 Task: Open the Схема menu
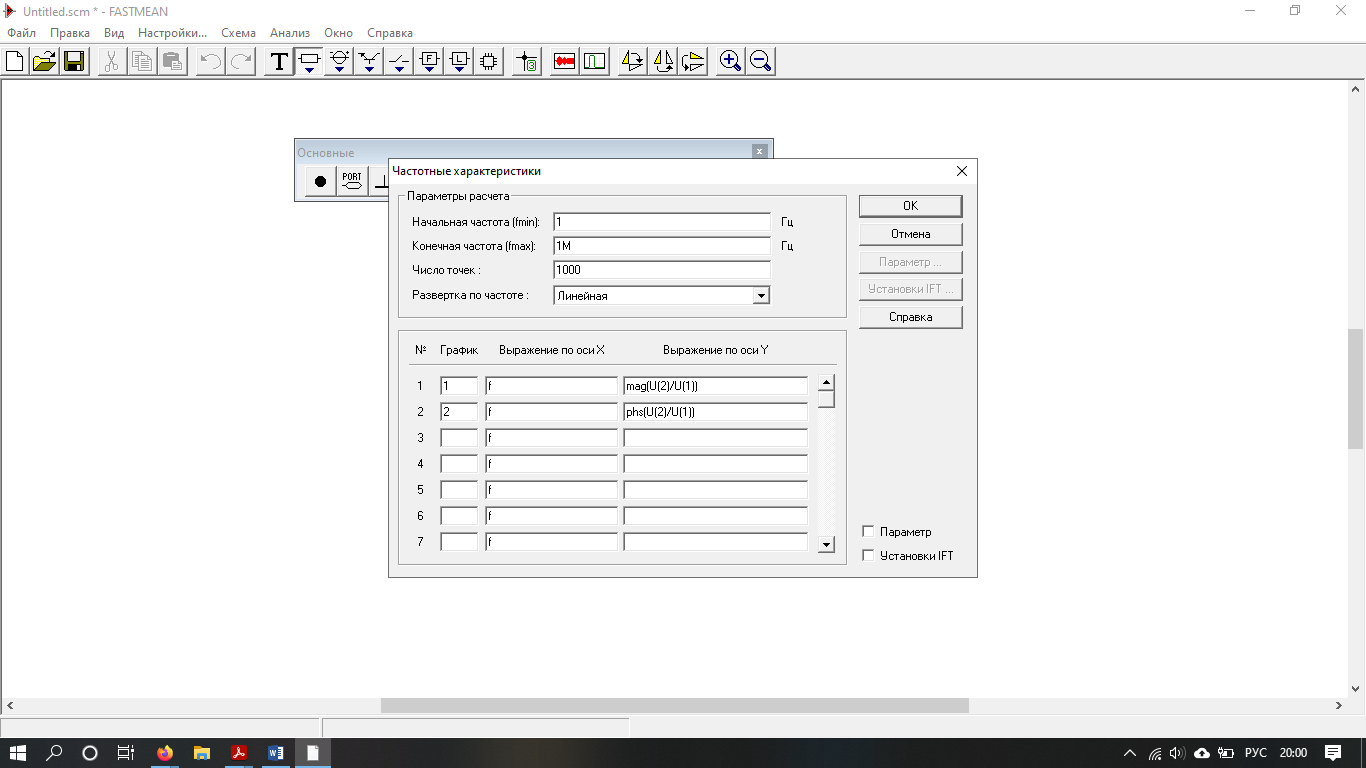point(238,33)
